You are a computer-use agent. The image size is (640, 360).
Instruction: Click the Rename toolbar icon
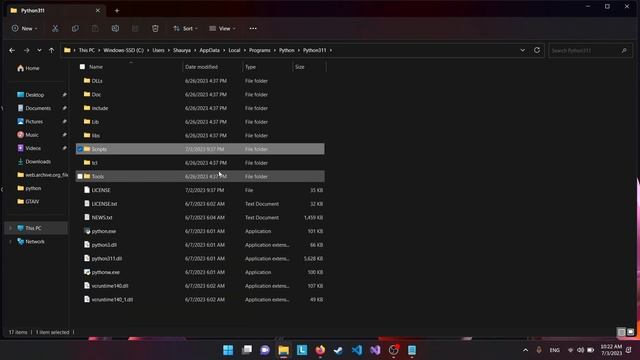coord(115,29)
